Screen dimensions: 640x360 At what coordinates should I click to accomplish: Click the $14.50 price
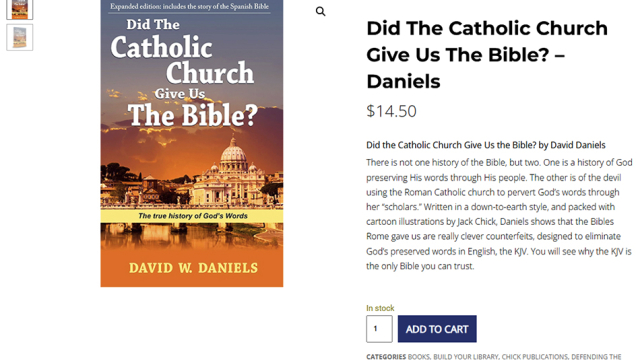click(391, 111)
